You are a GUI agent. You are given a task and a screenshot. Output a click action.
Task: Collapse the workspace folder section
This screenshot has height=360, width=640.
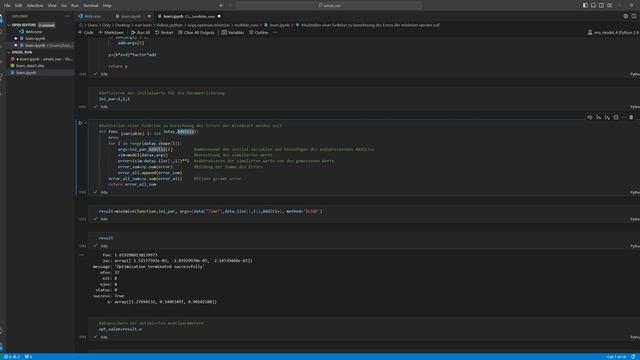click(22, 52)
